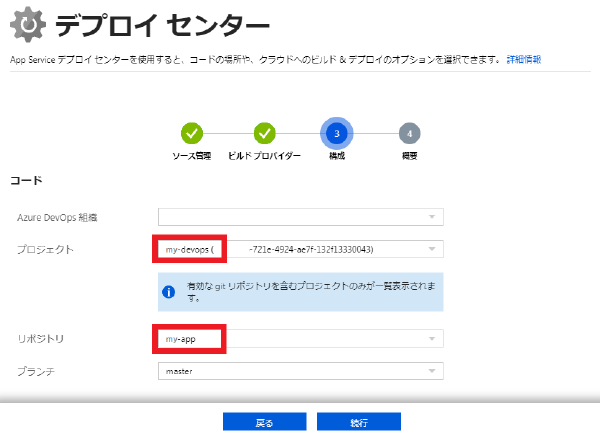Click the 概要 step label
This screenshot has width=600, height=437.
point(409,156)
